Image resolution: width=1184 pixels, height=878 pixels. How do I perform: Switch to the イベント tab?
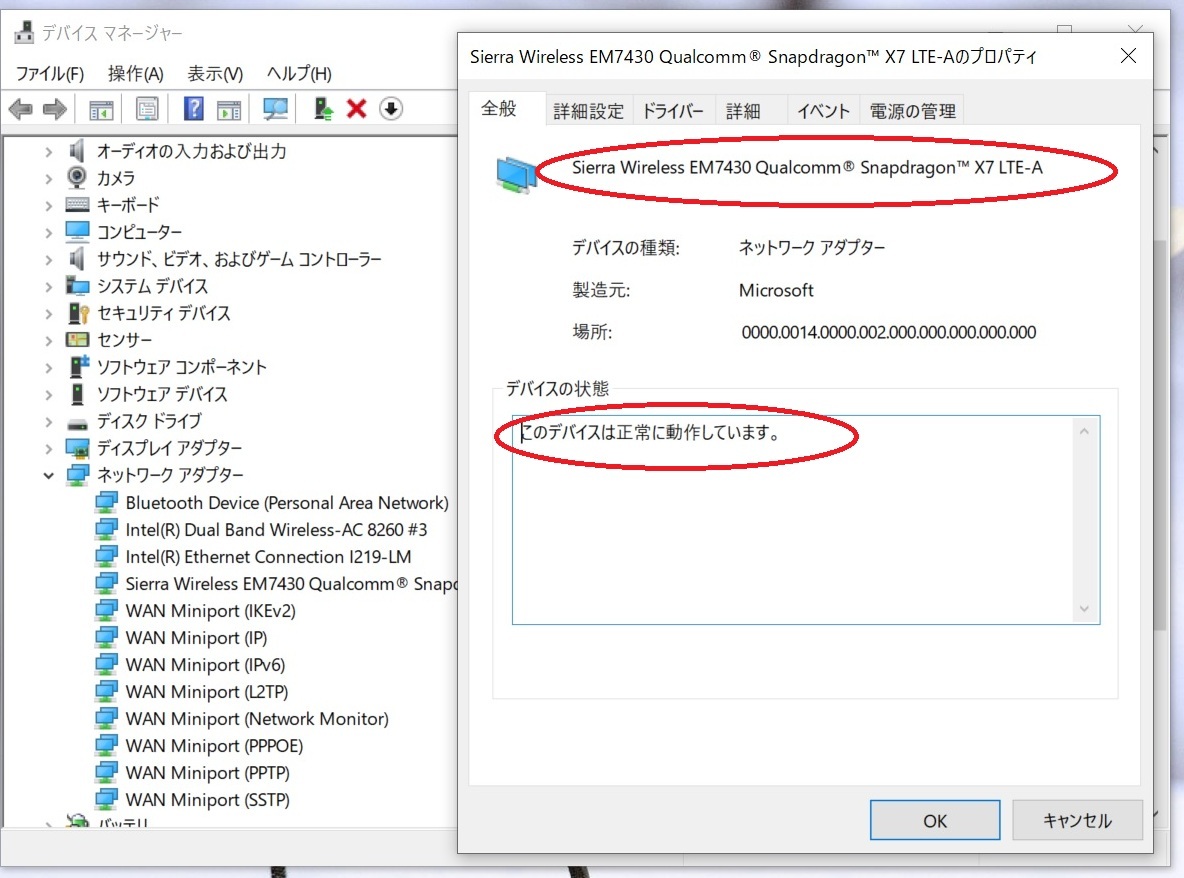(x=823, y=111)
